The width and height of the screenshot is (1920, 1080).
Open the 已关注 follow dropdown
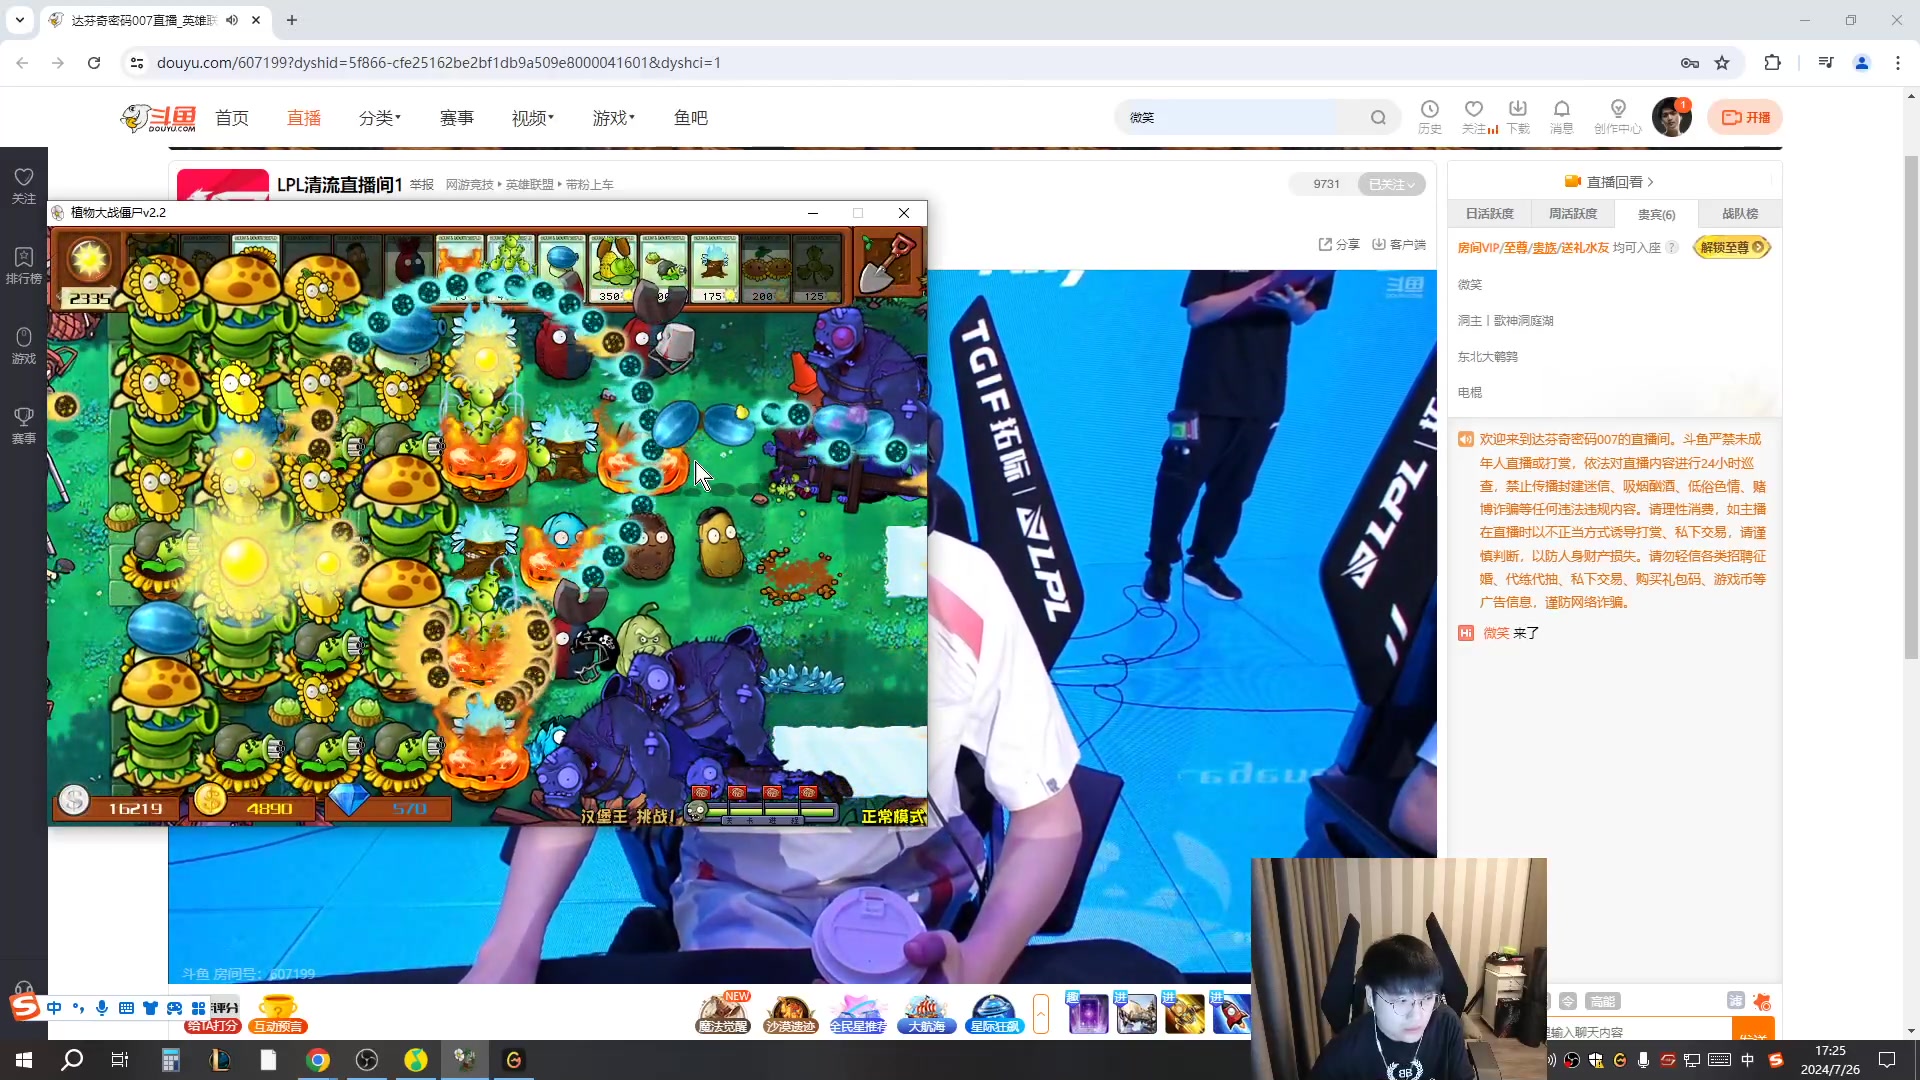pyautogui.click(x=1391, y=184)
